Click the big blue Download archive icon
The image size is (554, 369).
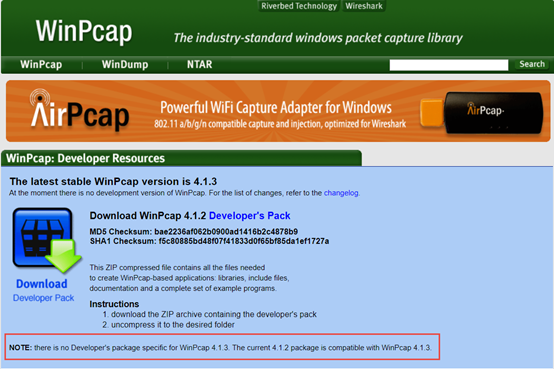point(47,240)
